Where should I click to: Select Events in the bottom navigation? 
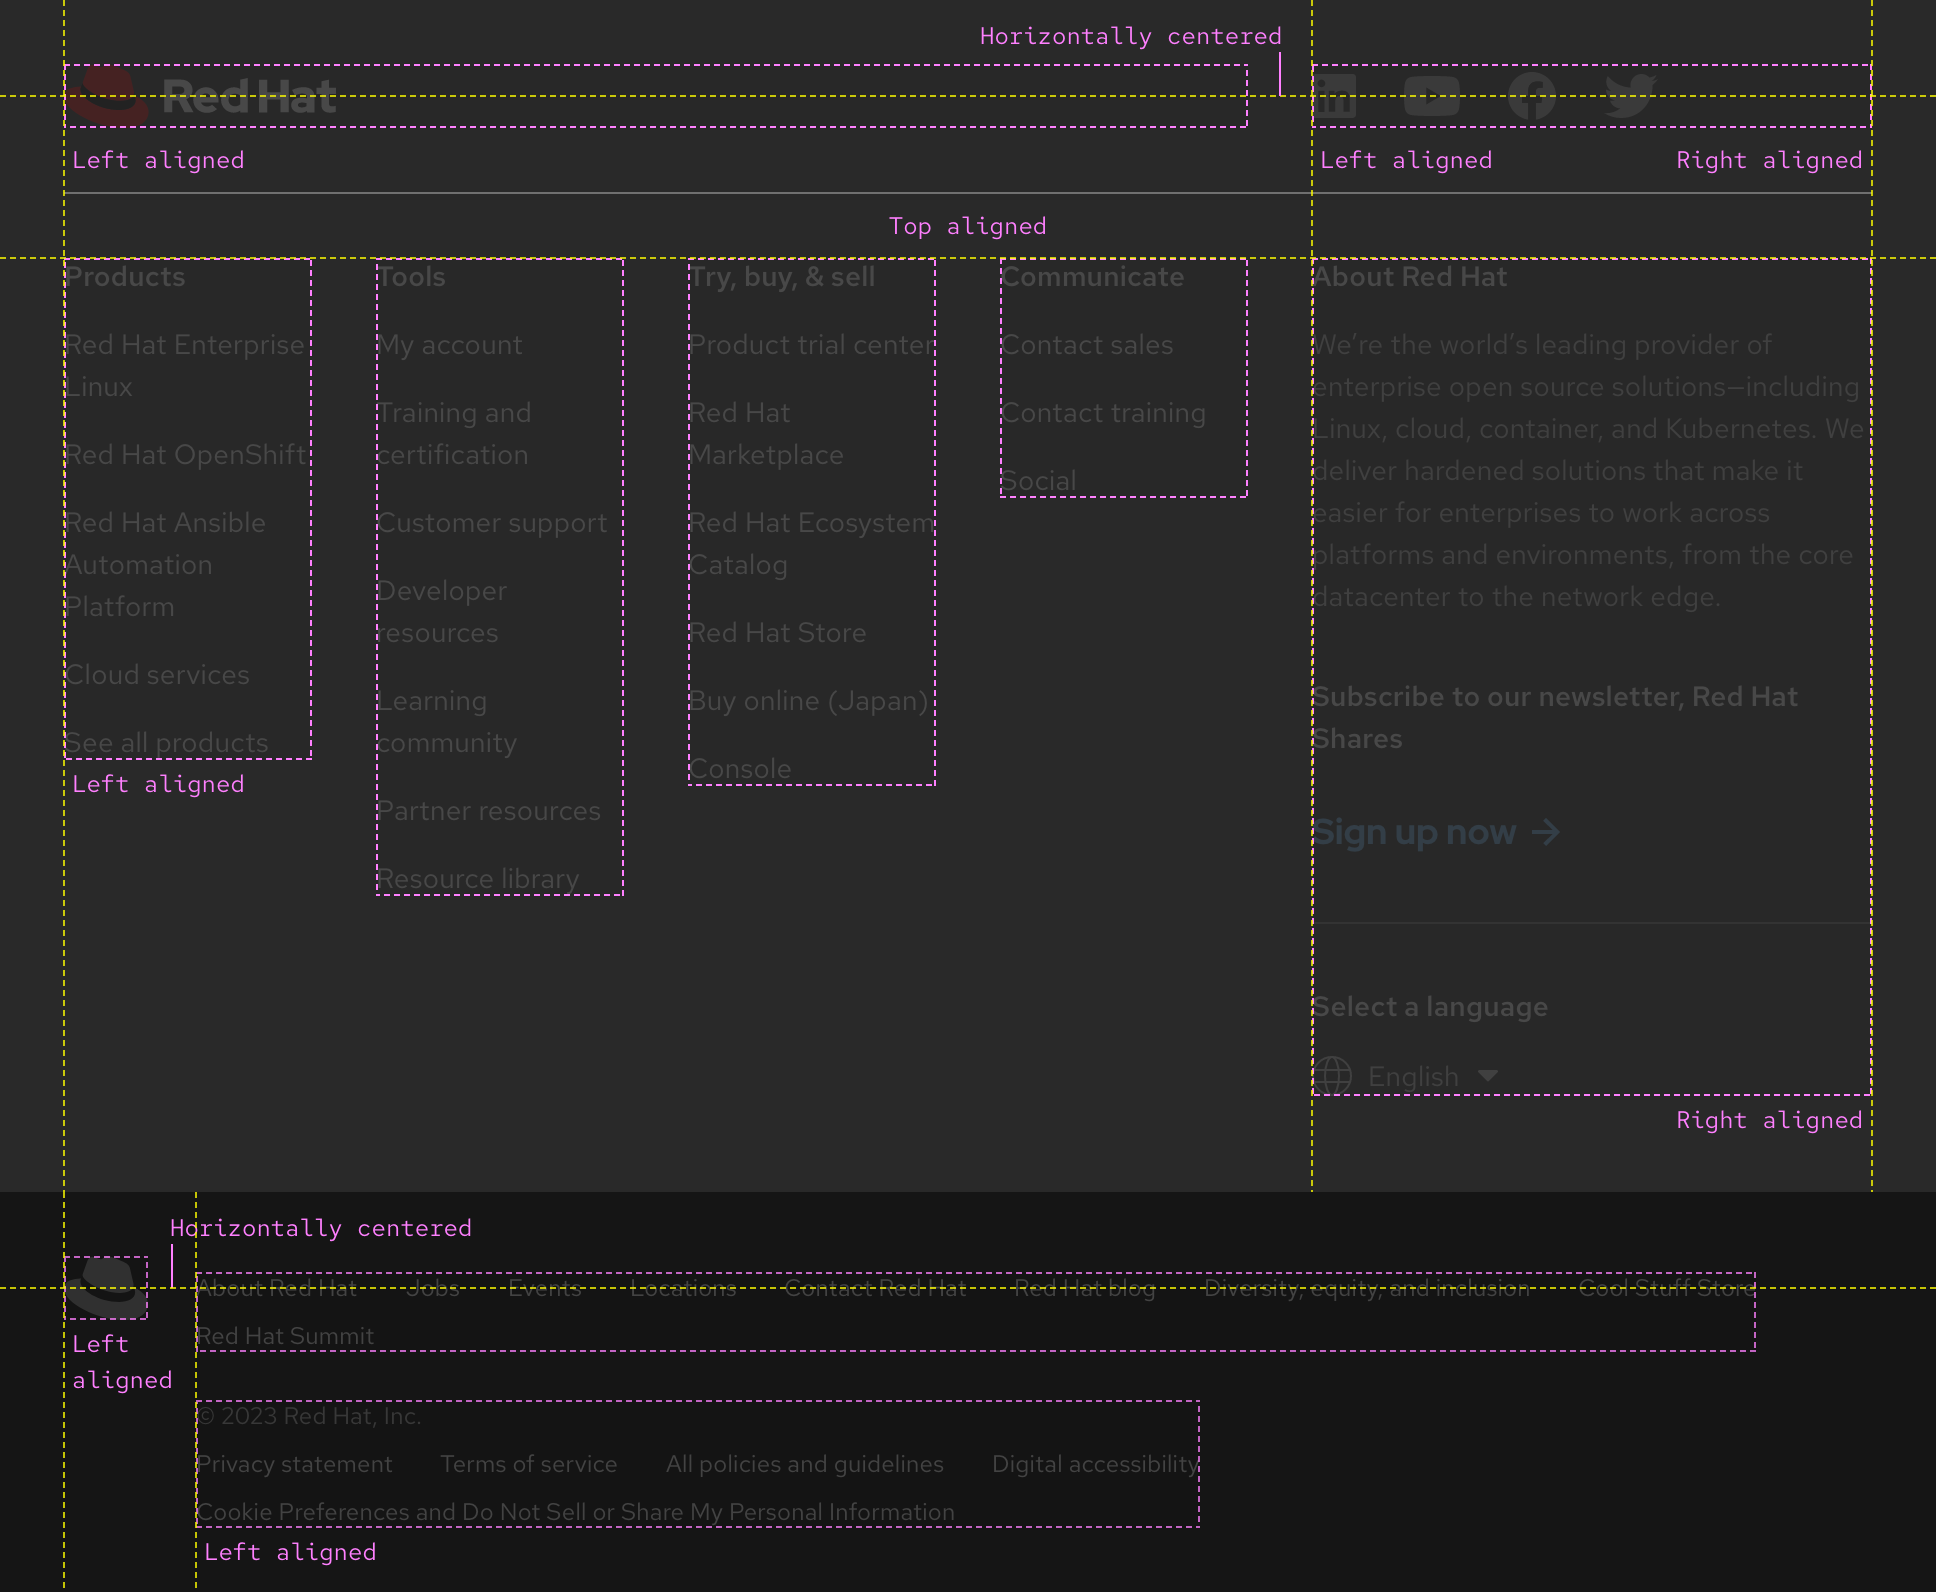[x=545, y=1289]
